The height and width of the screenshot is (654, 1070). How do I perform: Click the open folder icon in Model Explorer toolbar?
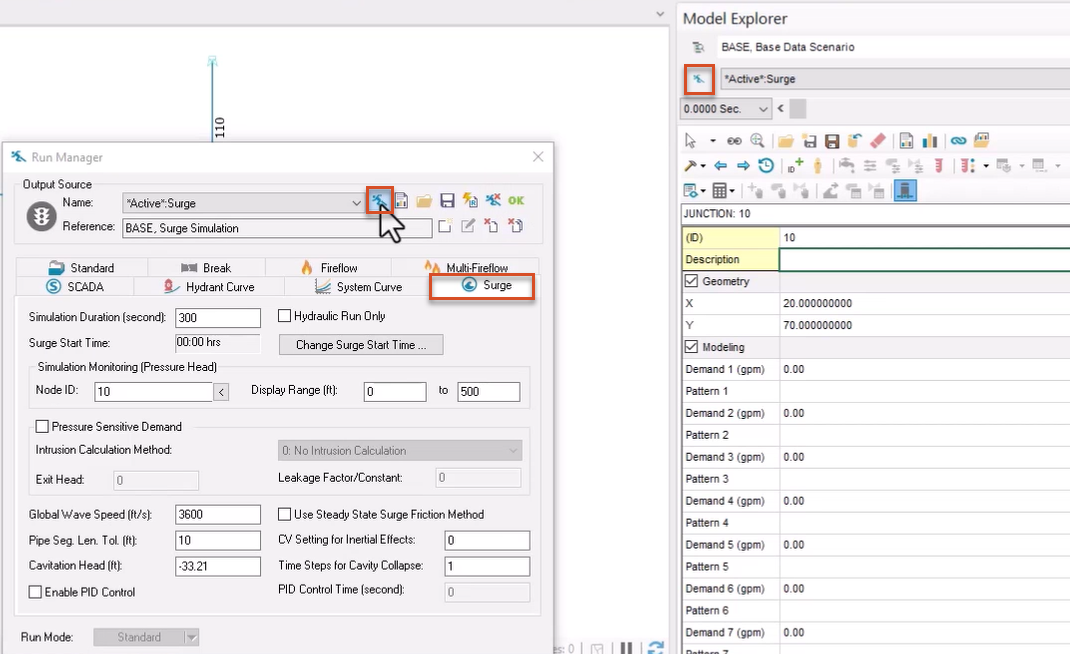click(x=785, y=141)
